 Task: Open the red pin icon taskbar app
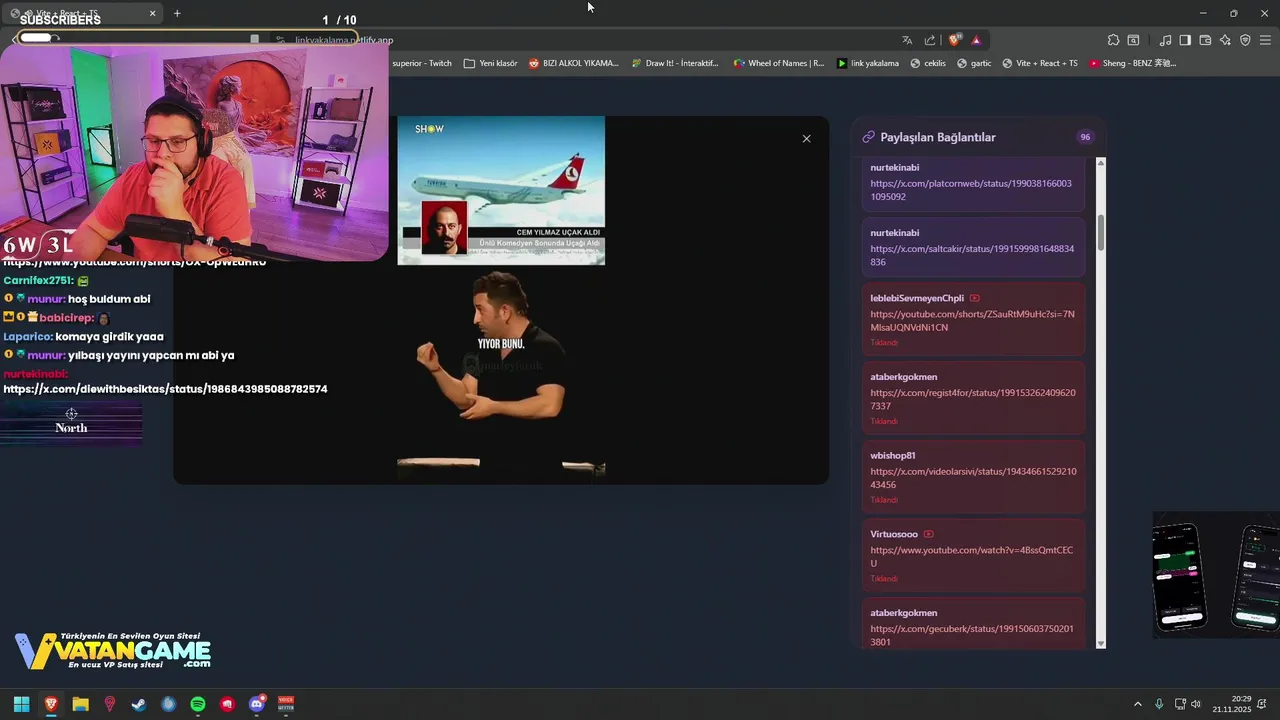coord(110,704)
